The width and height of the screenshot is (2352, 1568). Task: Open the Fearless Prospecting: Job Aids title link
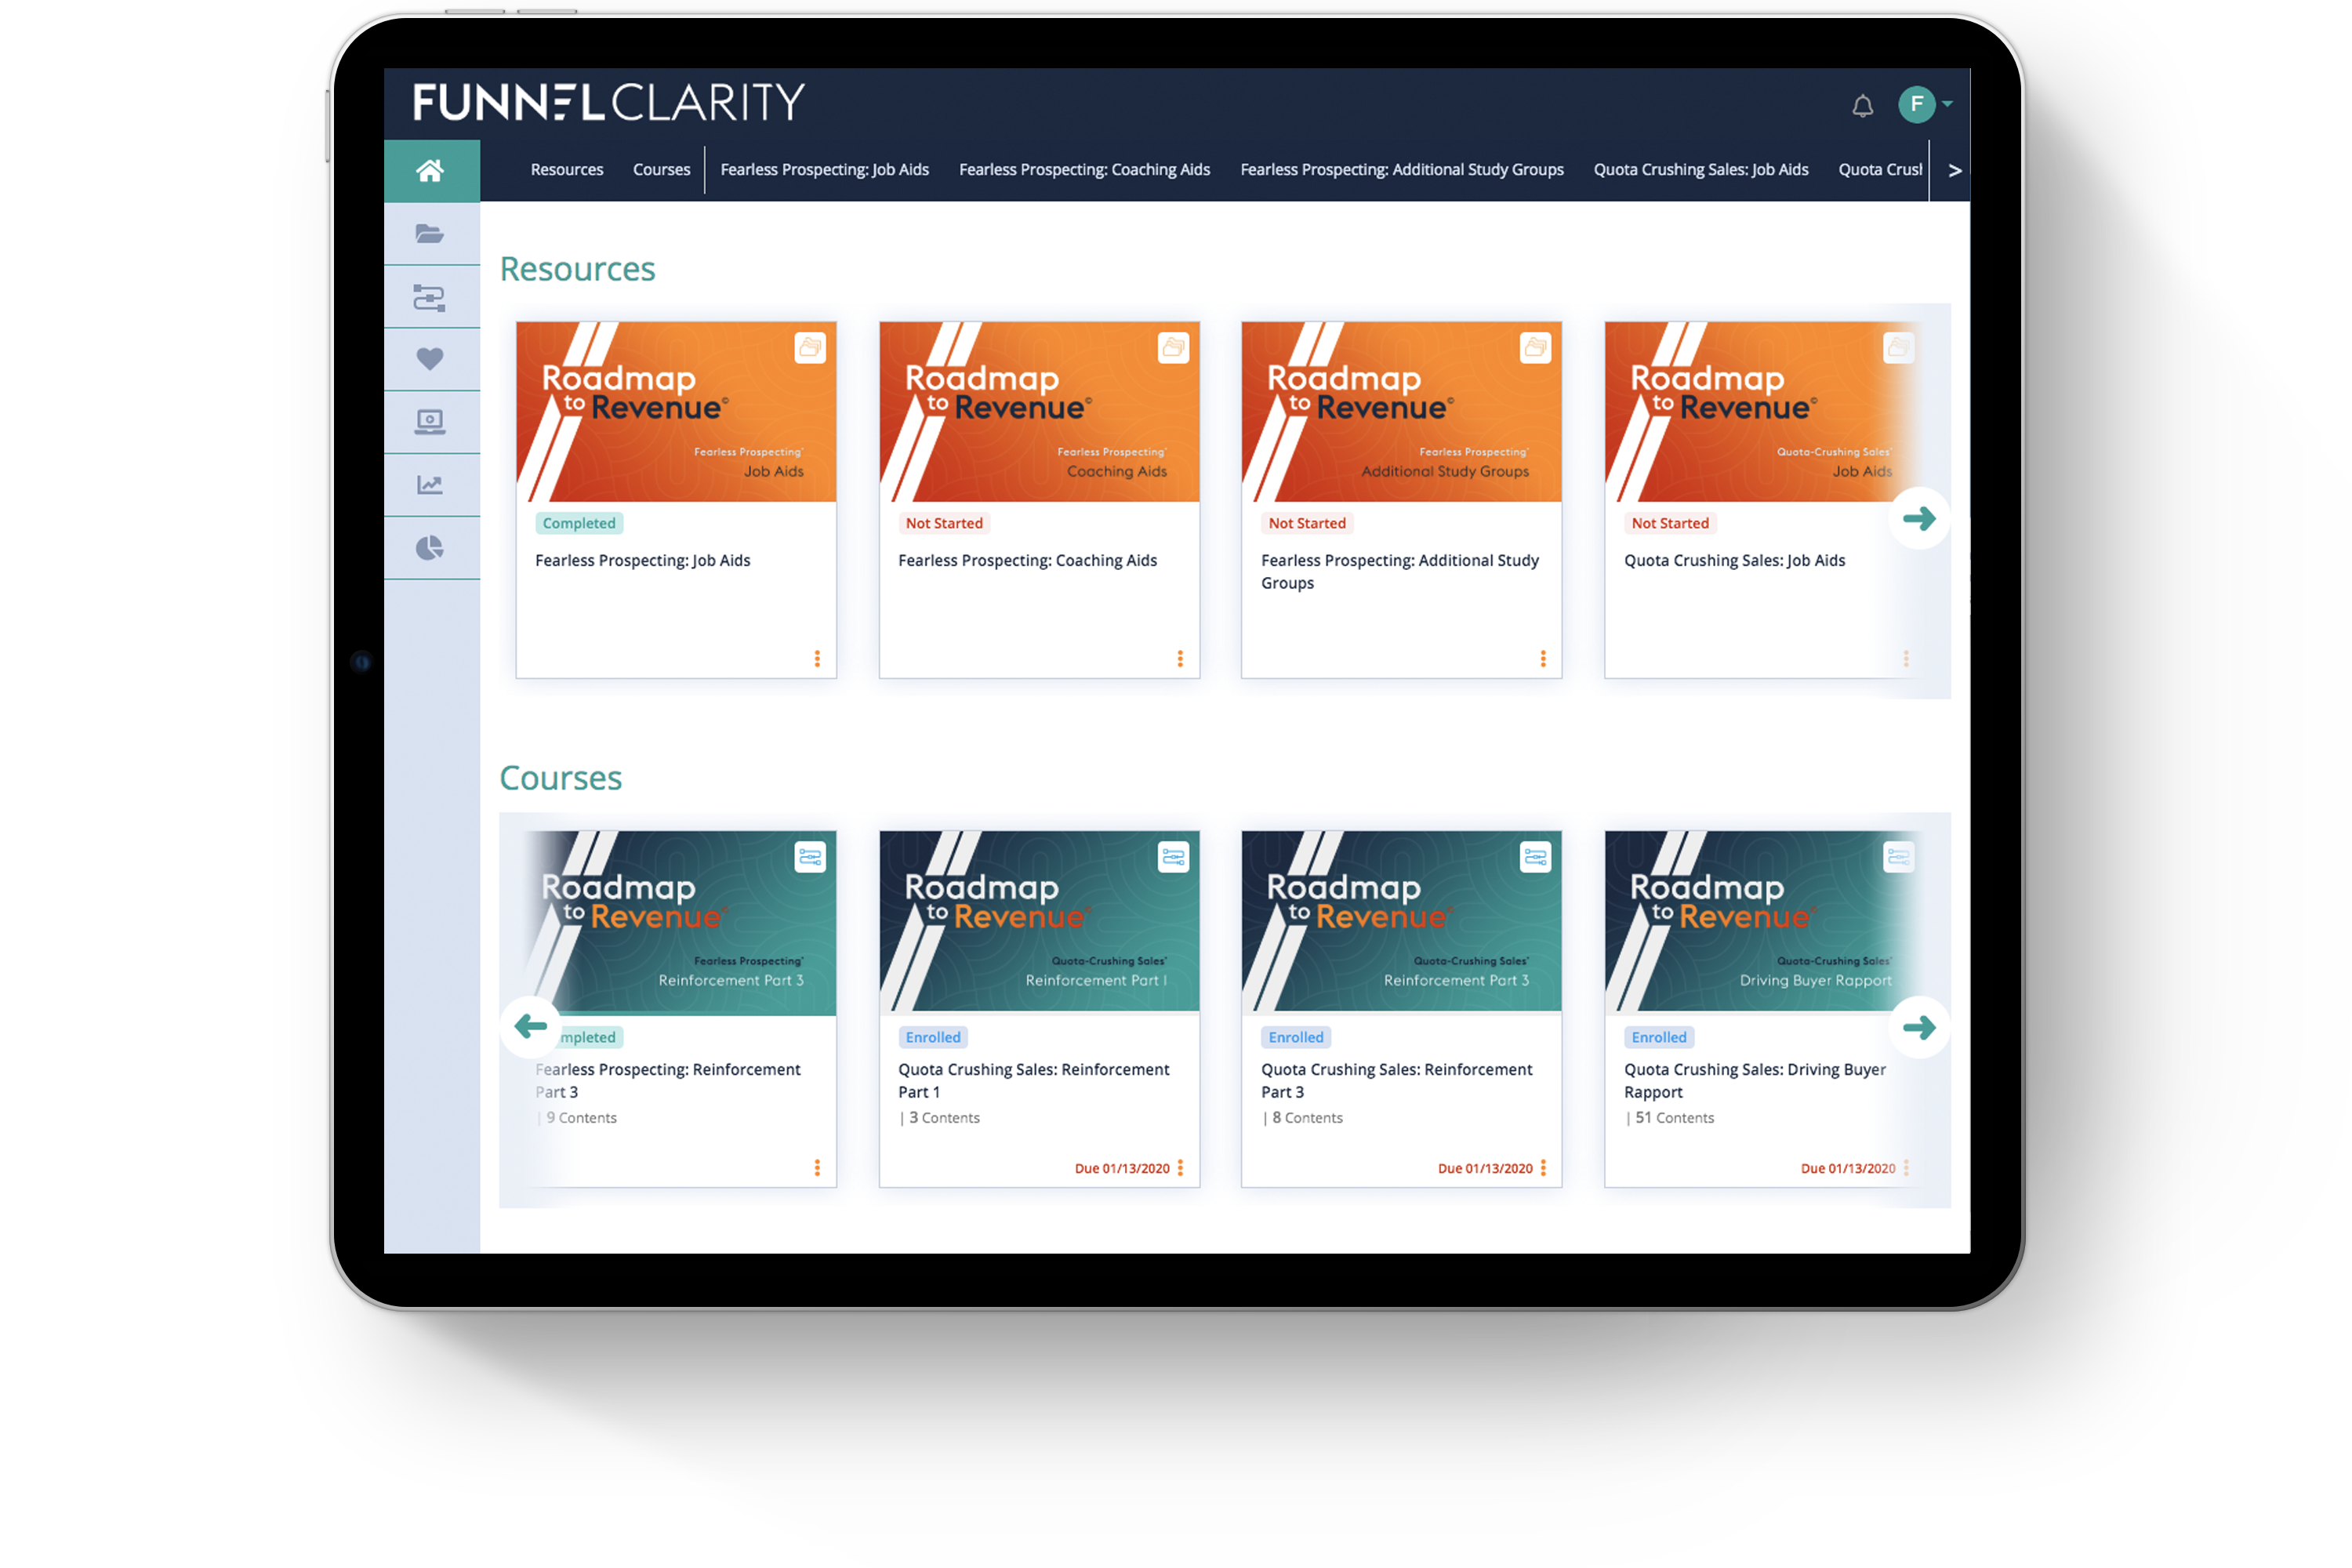[643, 561]
